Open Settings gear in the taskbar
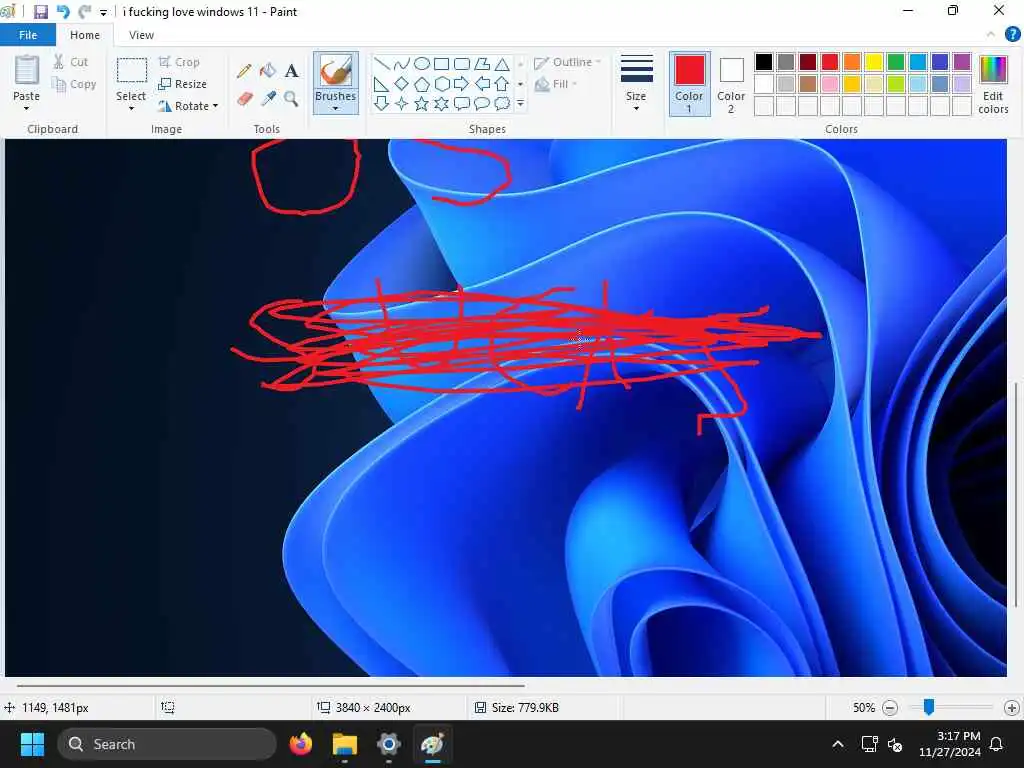The image size is (1024, 768). tap(389, 744)
